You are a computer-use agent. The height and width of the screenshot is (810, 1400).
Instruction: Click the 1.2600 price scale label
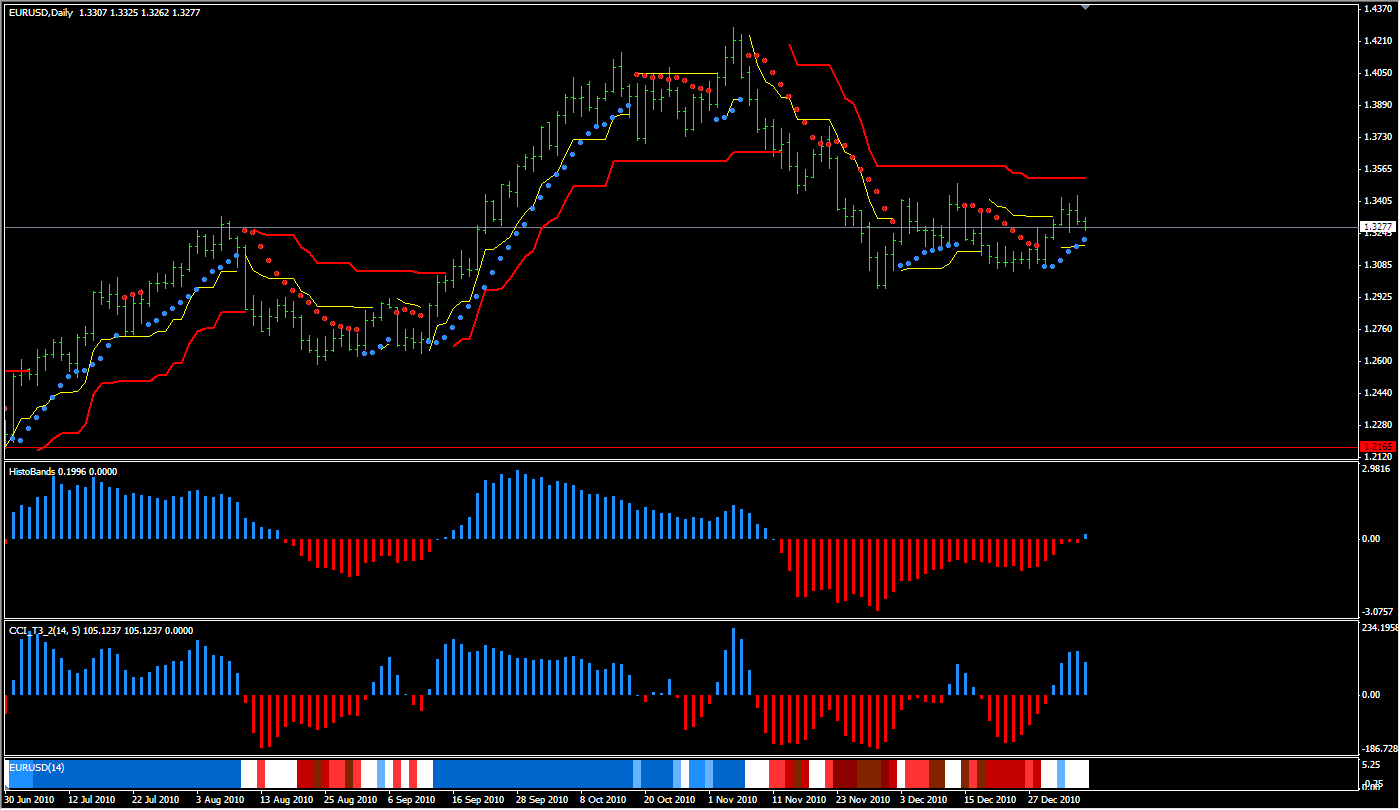[1378, 361]
